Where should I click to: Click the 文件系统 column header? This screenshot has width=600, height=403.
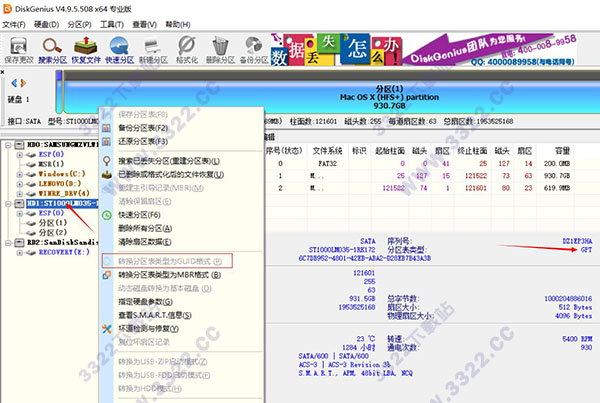[x=327, y=151]
